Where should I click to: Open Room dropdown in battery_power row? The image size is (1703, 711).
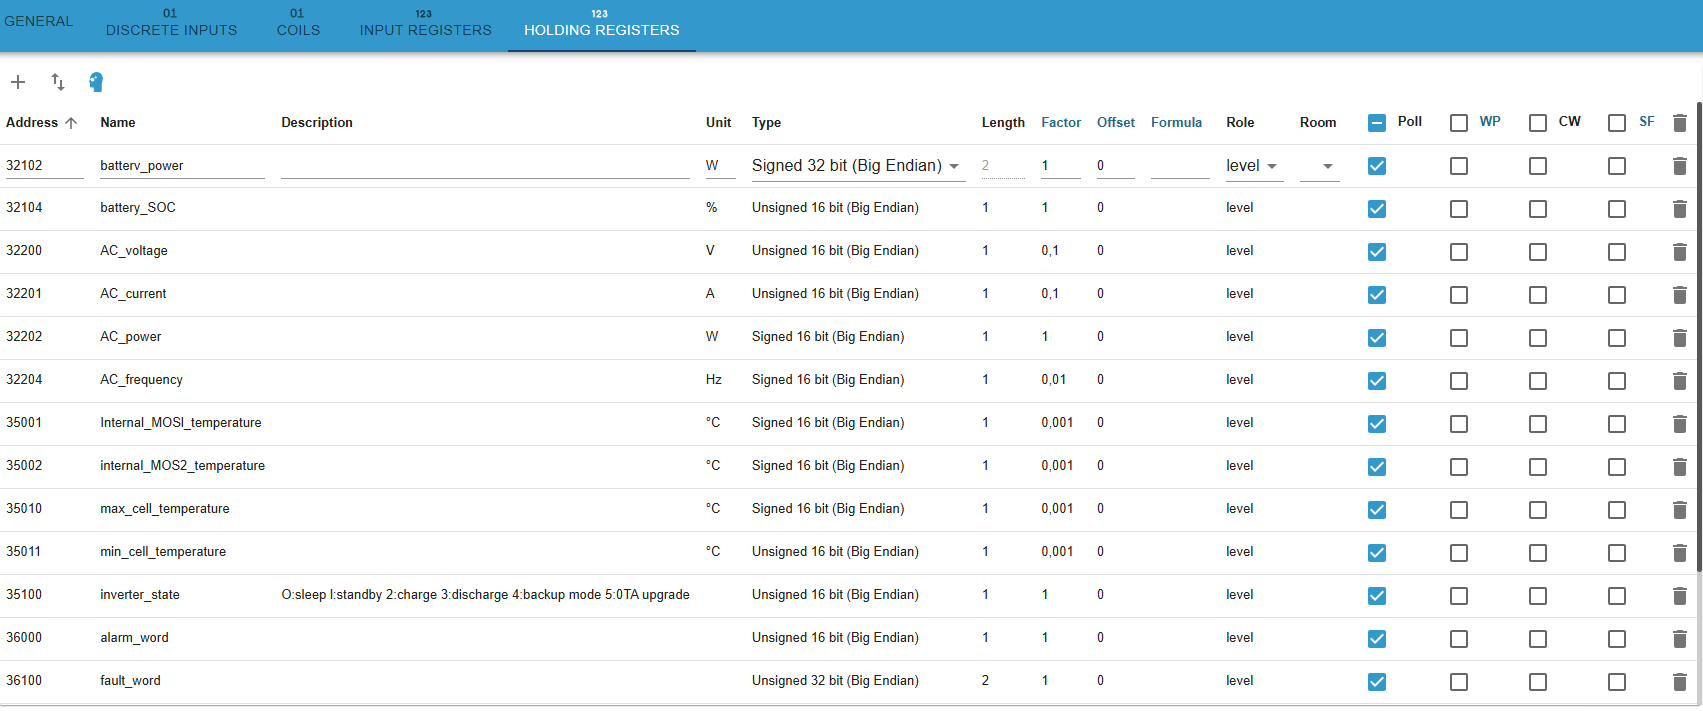(1319, 166)
